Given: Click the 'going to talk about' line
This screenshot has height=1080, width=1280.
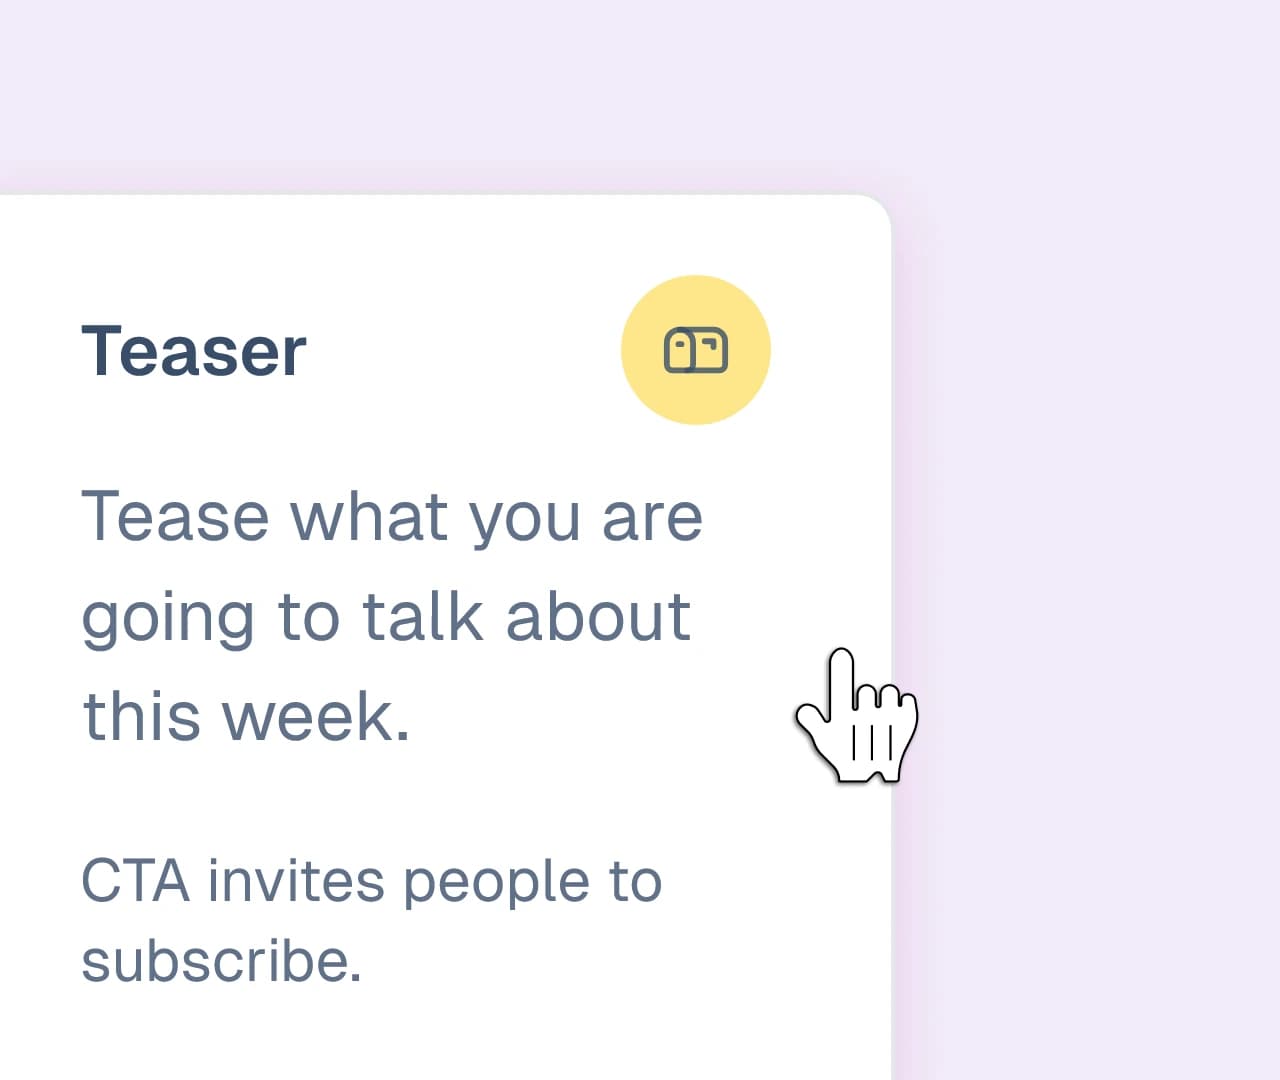Looking at the screenshot, I should point(385,617).
